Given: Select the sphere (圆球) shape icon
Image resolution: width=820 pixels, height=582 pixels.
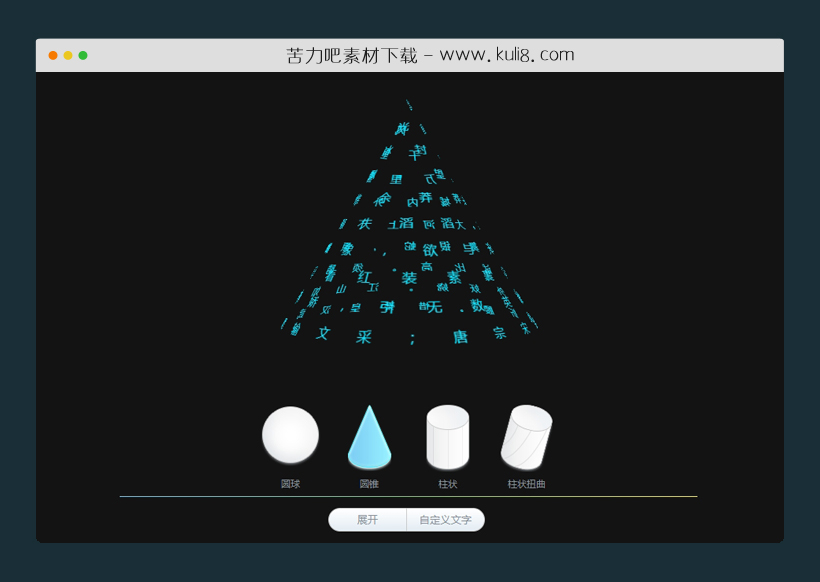Looking at the screenshot, I should [x=290, y=435].
